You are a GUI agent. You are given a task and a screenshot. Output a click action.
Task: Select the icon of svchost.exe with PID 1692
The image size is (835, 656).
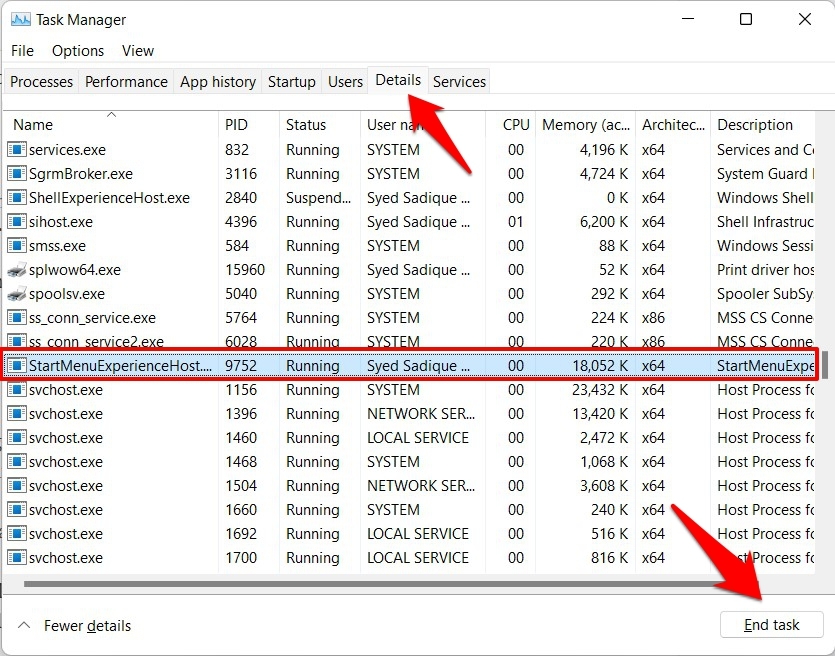point(17,534)
